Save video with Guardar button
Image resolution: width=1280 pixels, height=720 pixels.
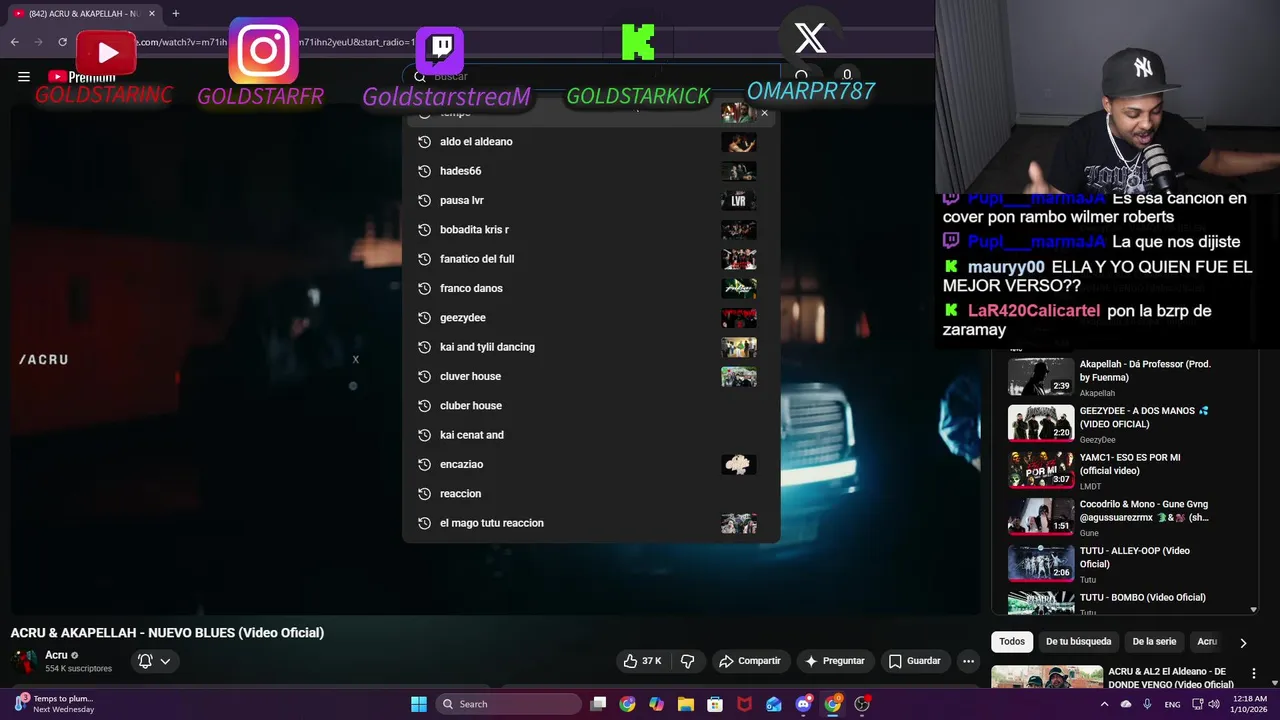[x=915, y=661]
